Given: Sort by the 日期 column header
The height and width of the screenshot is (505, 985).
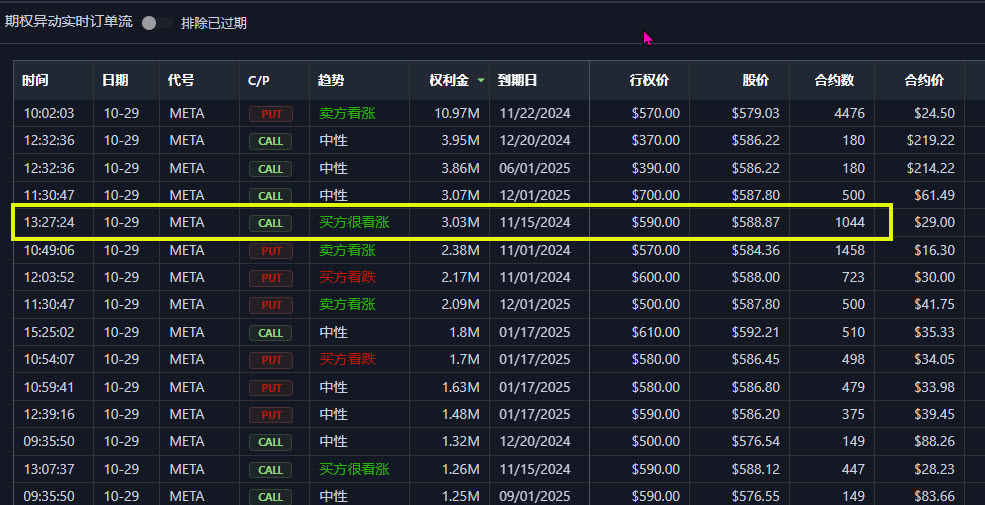Looking at the screenshot, I should [115, 80].
